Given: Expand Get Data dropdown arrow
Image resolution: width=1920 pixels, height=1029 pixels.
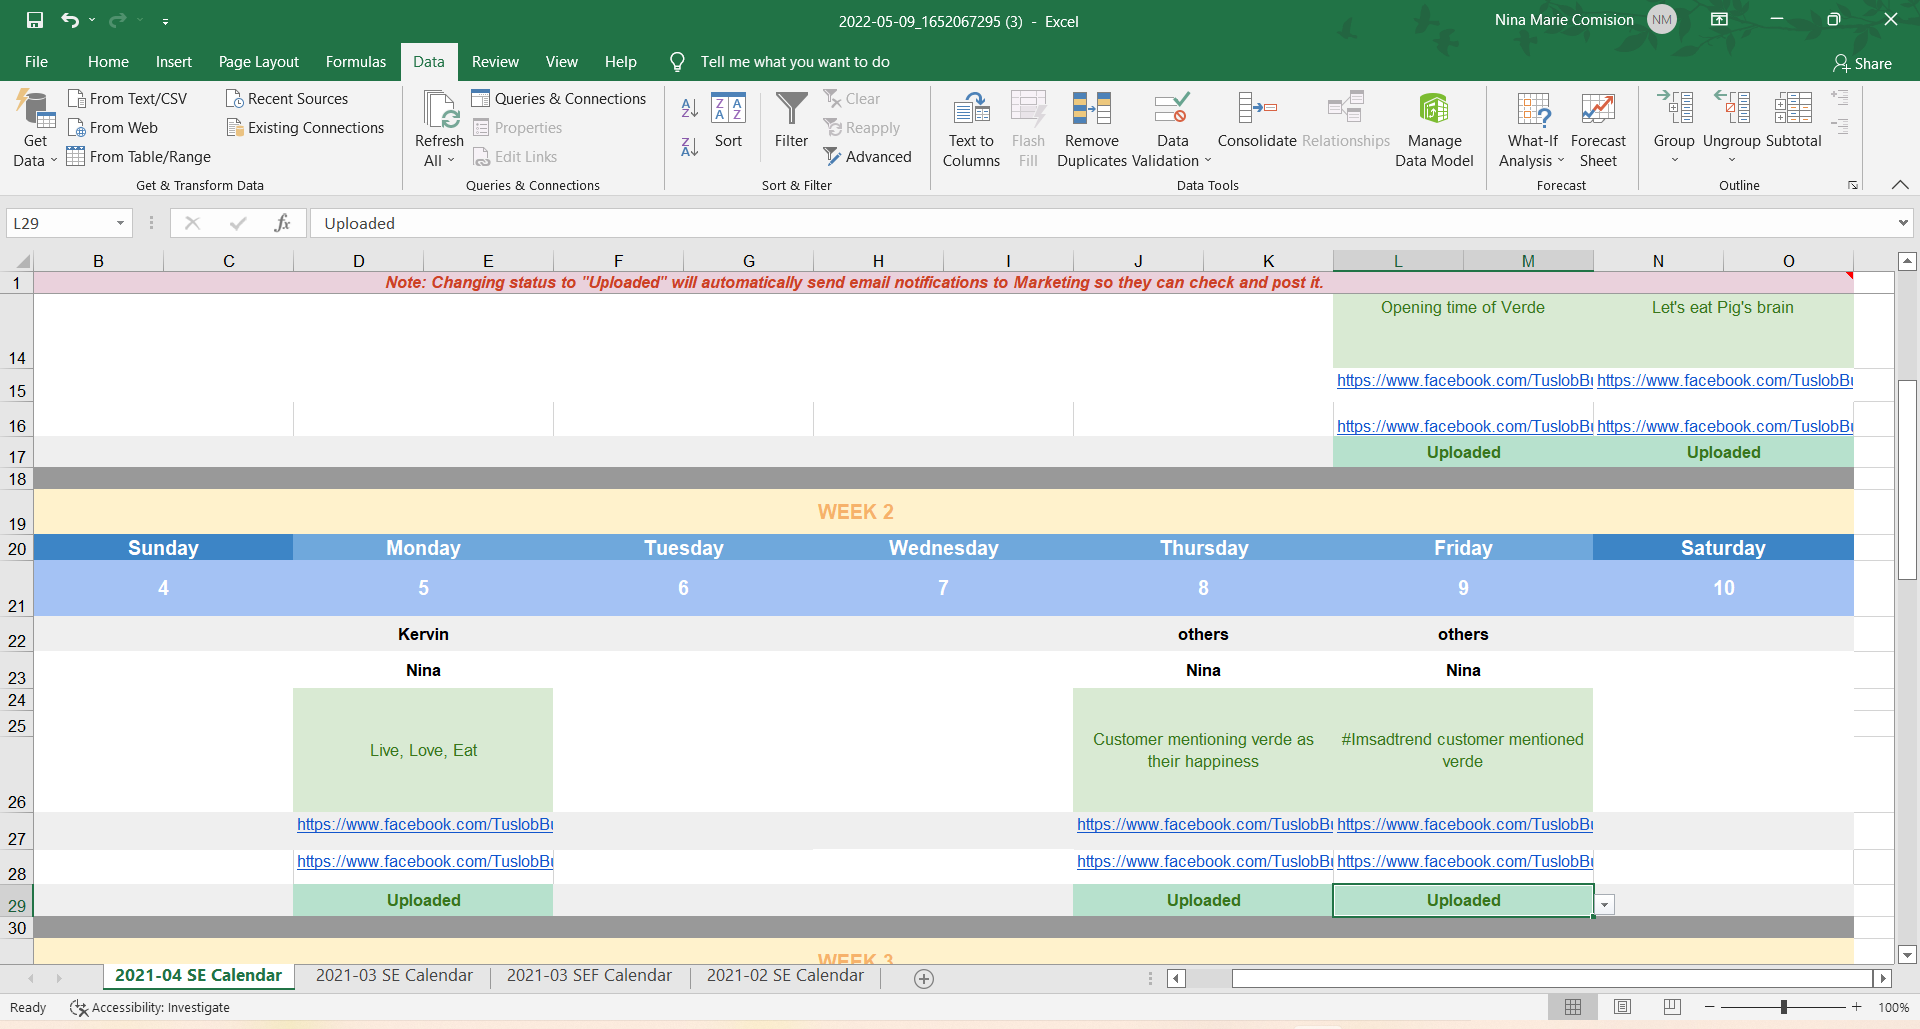Looking at the screenshot, I should tap(53, 161).
